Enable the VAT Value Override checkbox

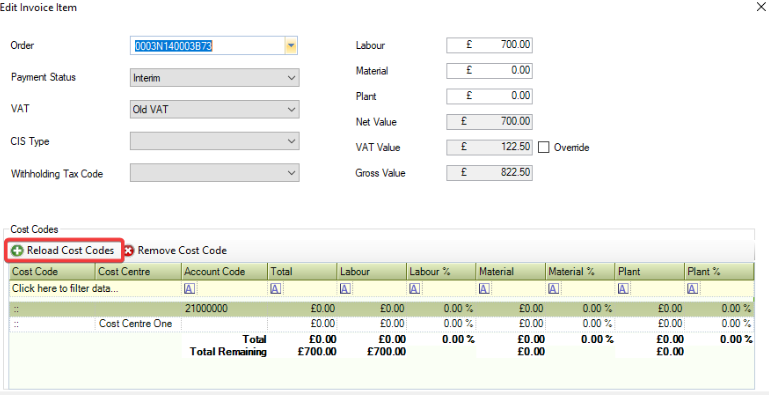click(x=543, y=147)
